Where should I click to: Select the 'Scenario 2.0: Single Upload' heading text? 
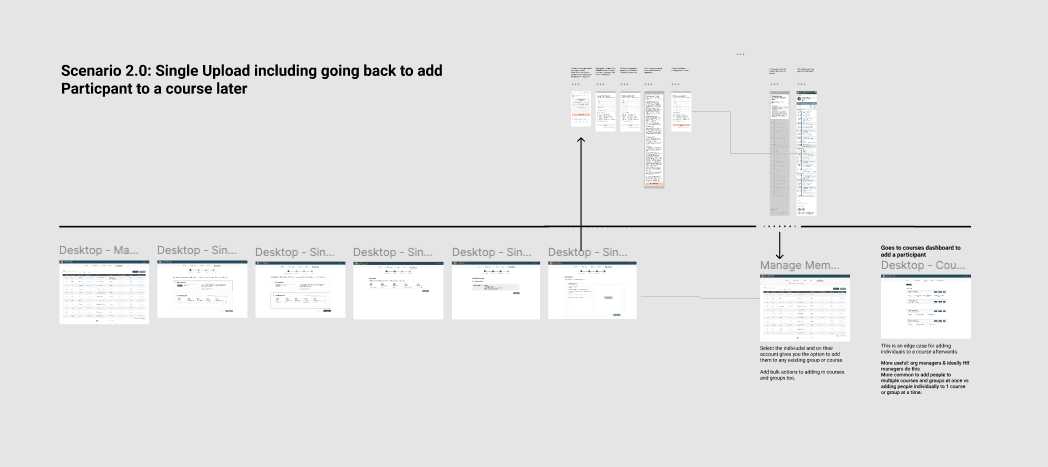pyautogui.click(x=251, y=80)
